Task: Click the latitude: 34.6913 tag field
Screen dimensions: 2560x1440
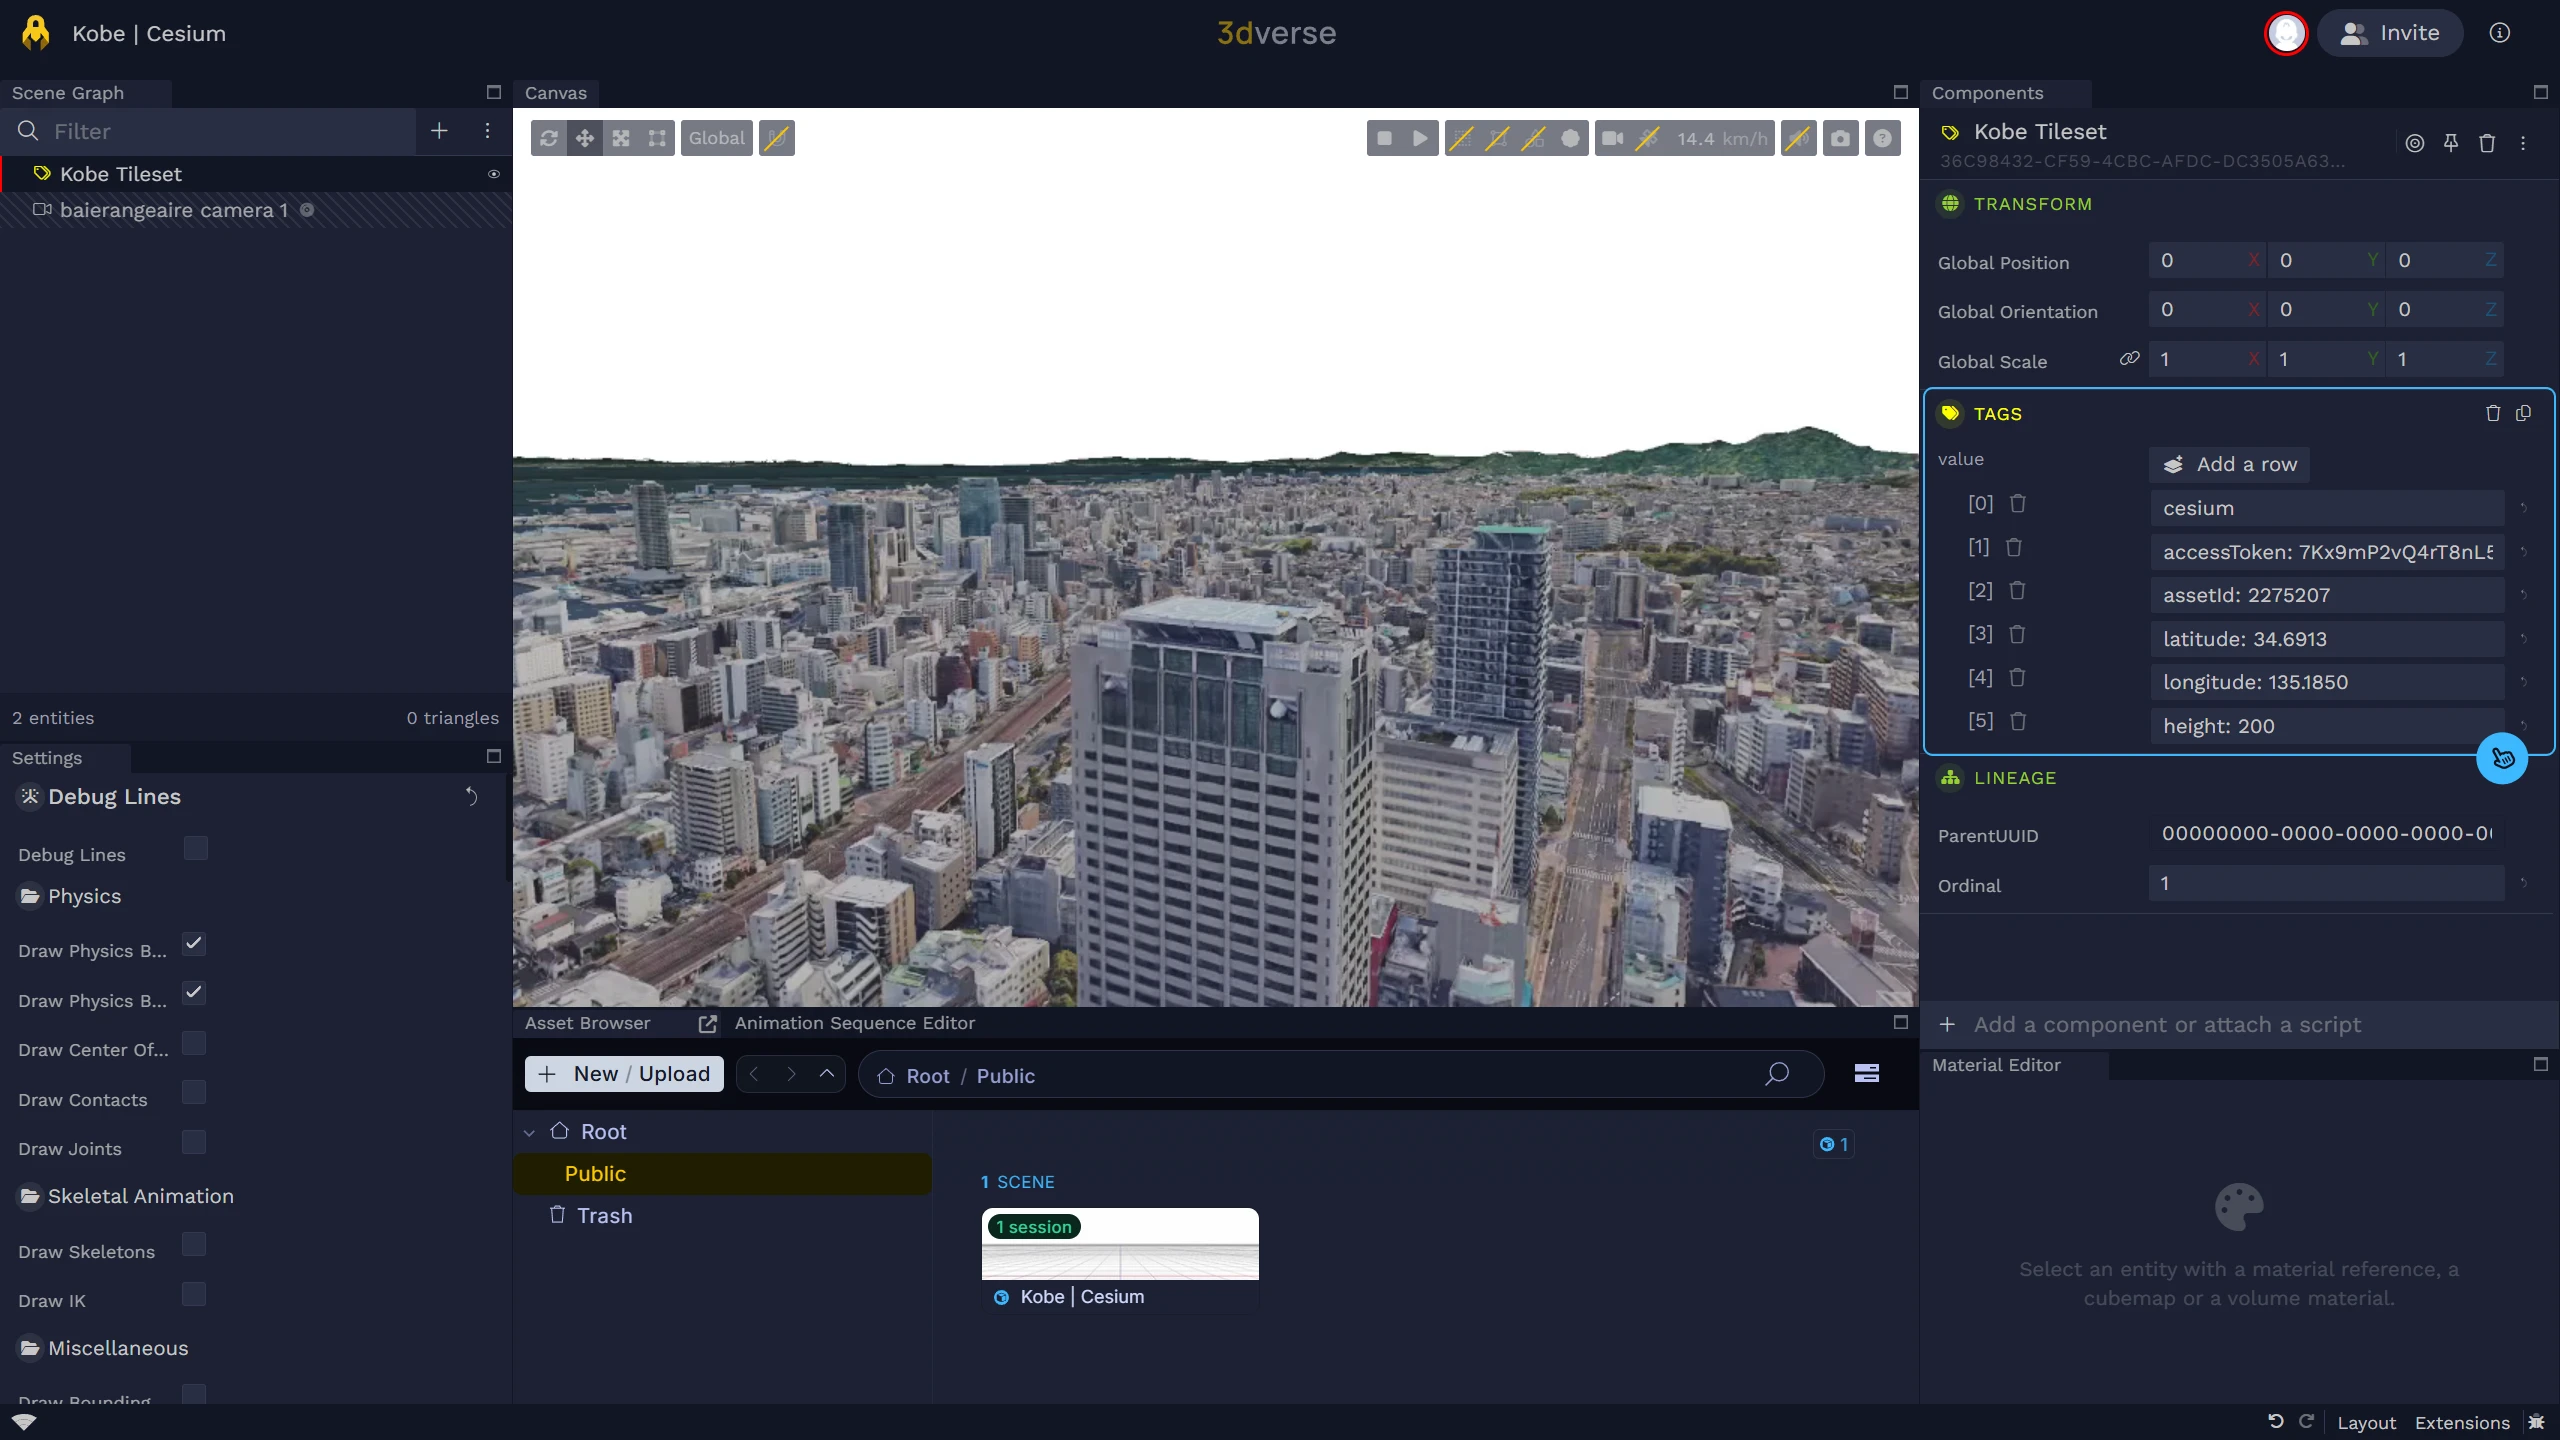Action: tap(2327, 639)
